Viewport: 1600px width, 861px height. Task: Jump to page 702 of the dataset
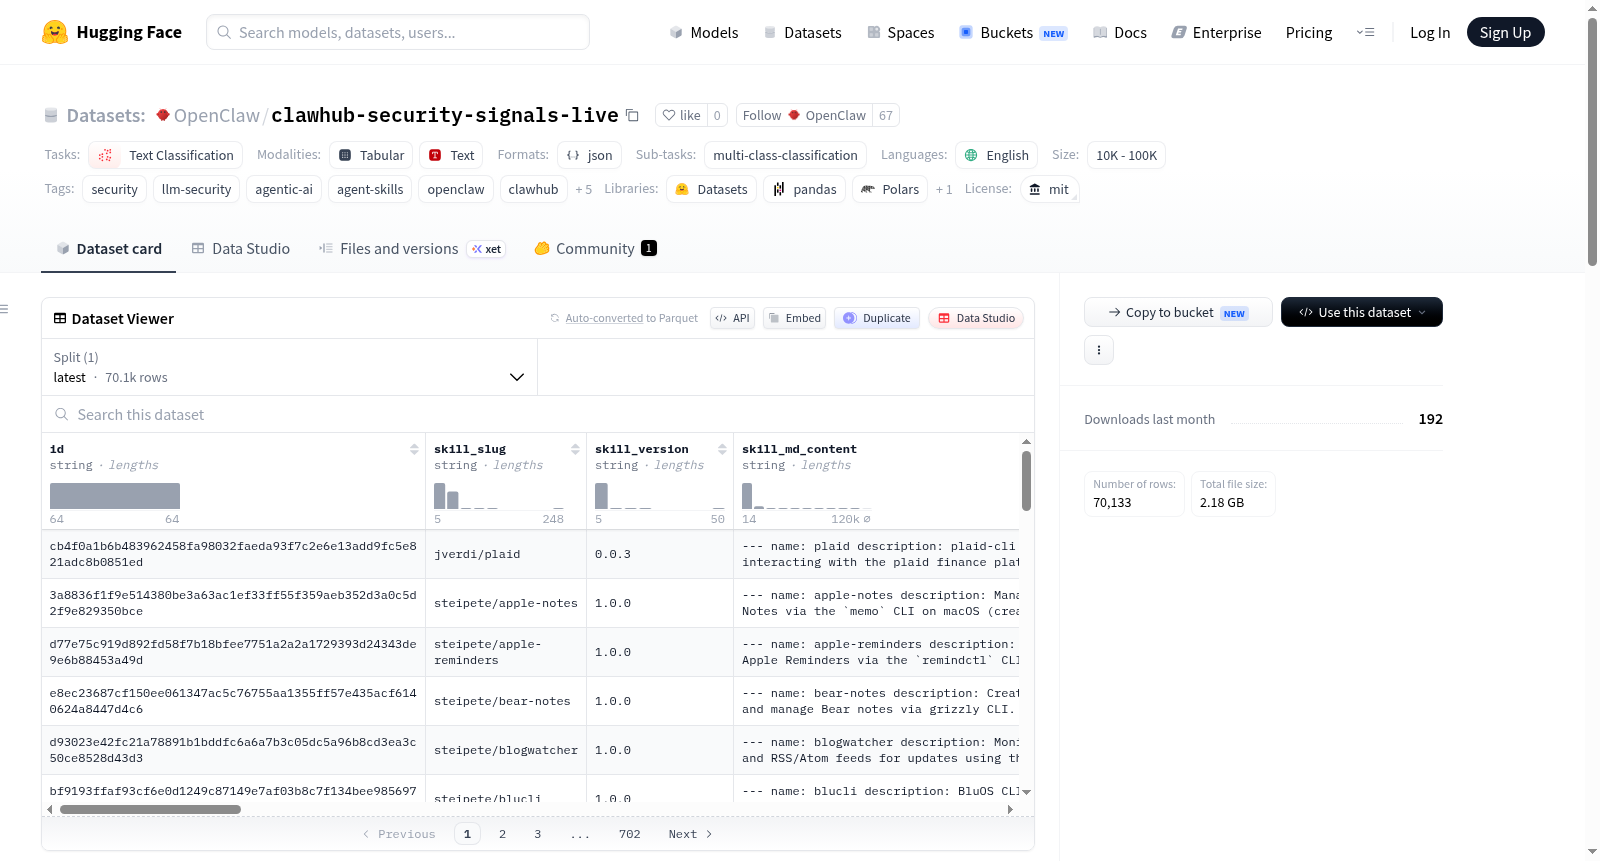pos(629,834)
